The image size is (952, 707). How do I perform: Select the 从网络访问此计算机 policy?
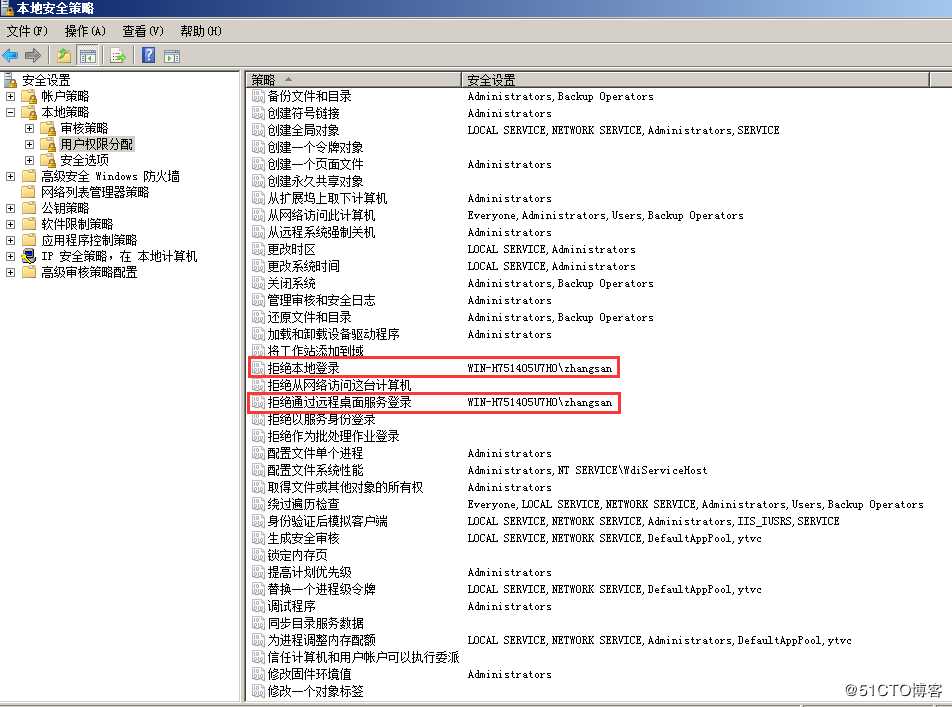[x=321, y=215]
